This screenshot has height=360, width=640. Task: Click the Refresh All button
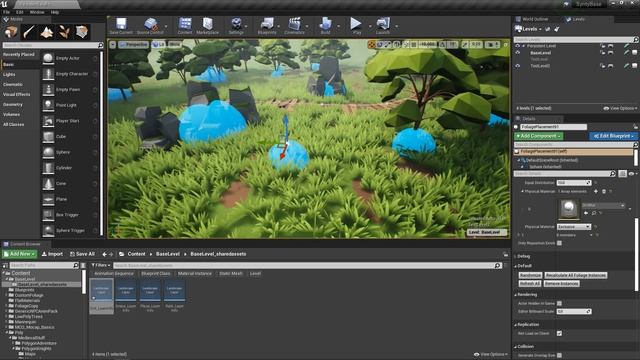530,284
